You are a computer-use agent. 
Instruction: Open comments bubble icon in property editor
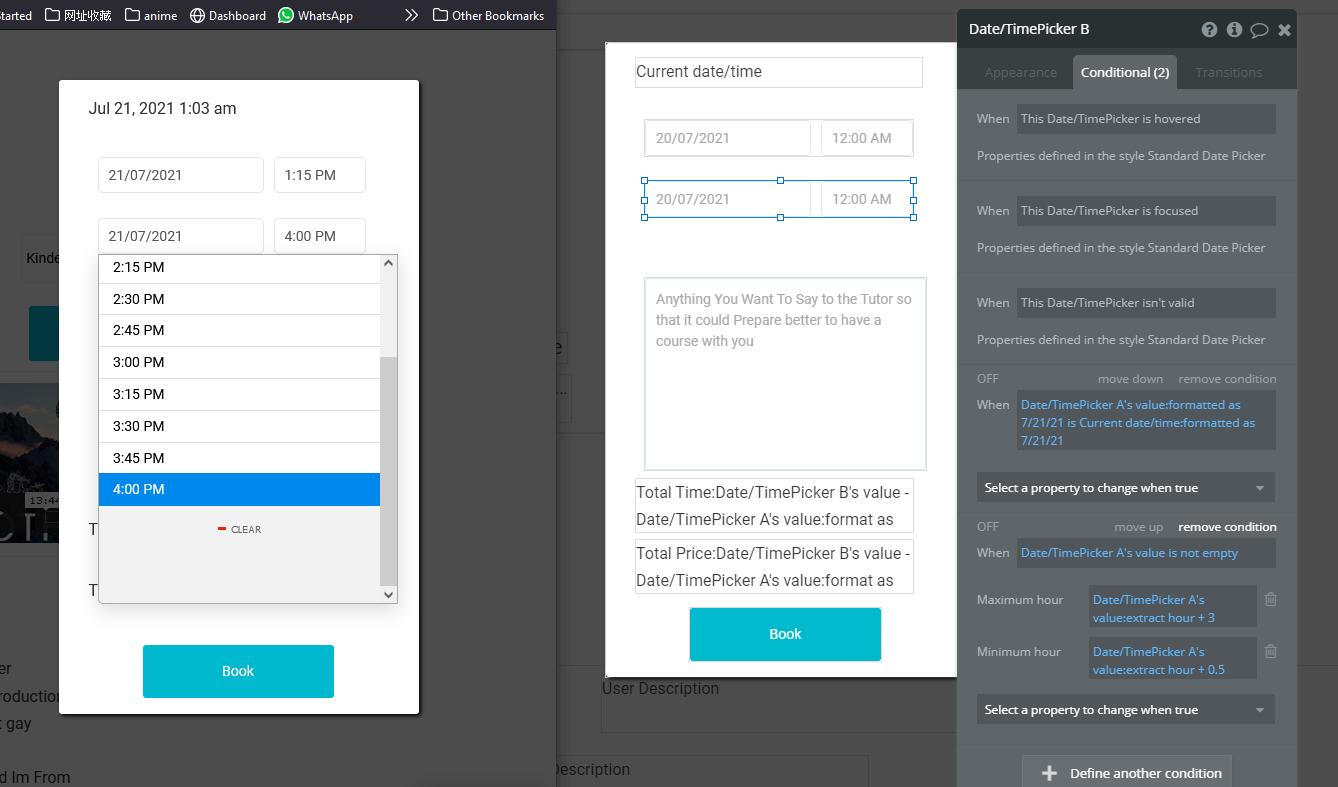click(x=1259, y=30)
